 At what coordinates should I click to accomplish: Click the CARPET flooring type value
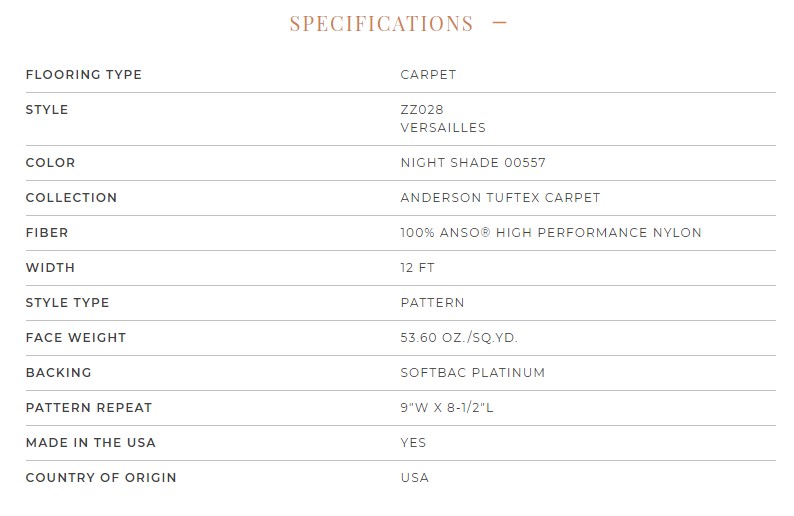tap(428, 74)
